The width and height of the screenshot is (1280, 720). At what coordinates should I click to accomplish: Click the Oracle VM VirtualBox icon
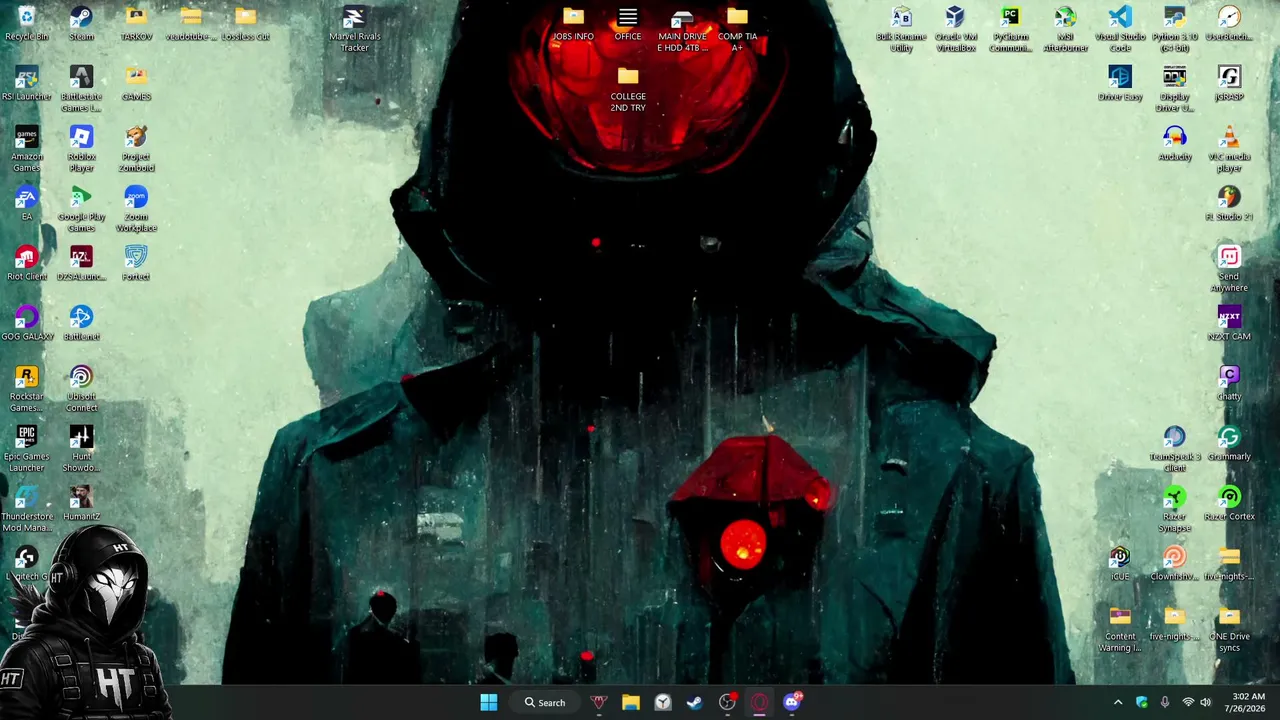pyautogui.click(x=955, y=29)
